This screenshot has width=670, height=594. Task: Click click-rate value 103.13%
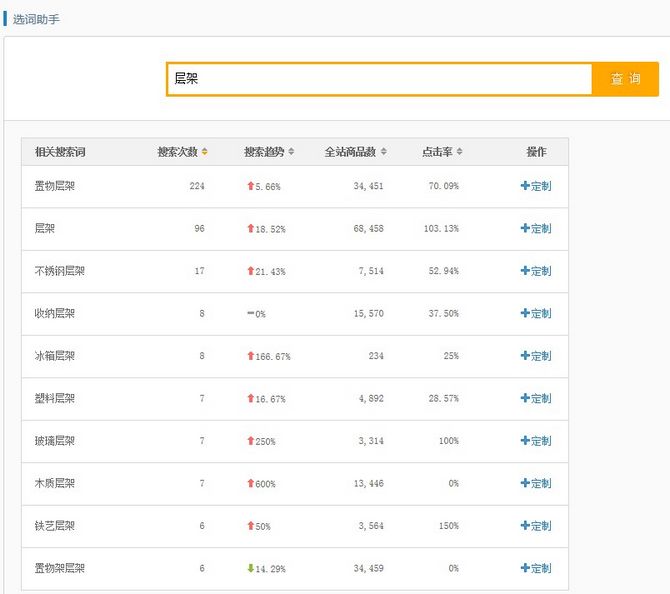pyautogui.click(x=441, y=229)
